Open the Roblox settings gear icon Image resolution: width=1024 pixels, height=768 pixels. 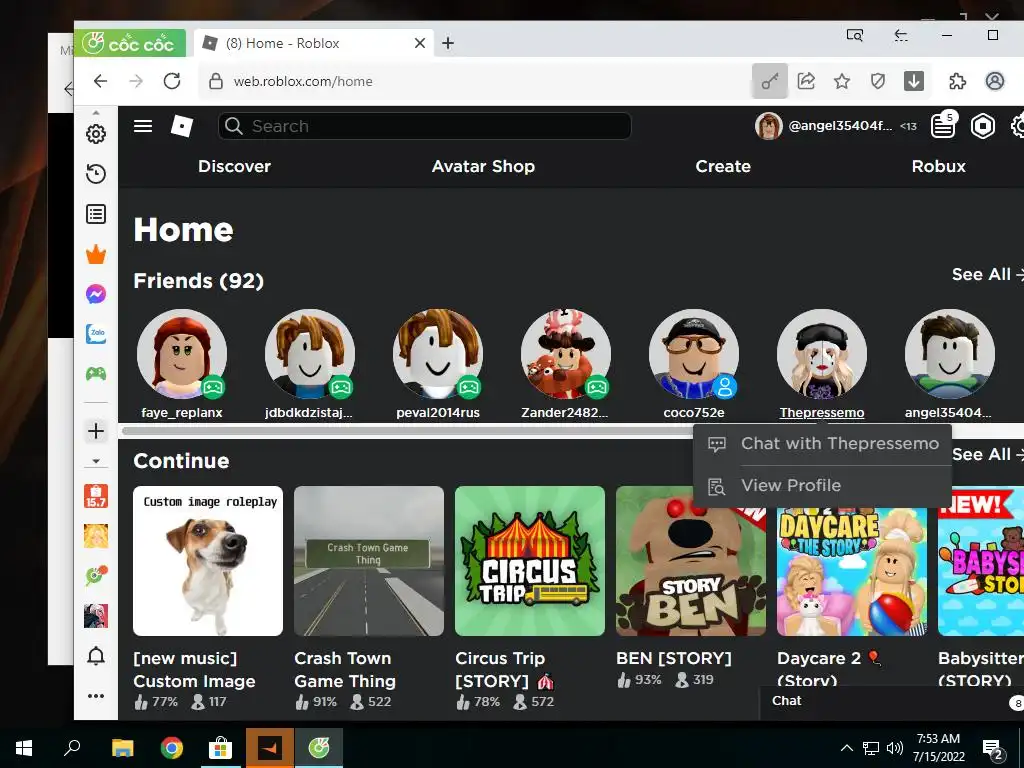(x=1017, y=126)
